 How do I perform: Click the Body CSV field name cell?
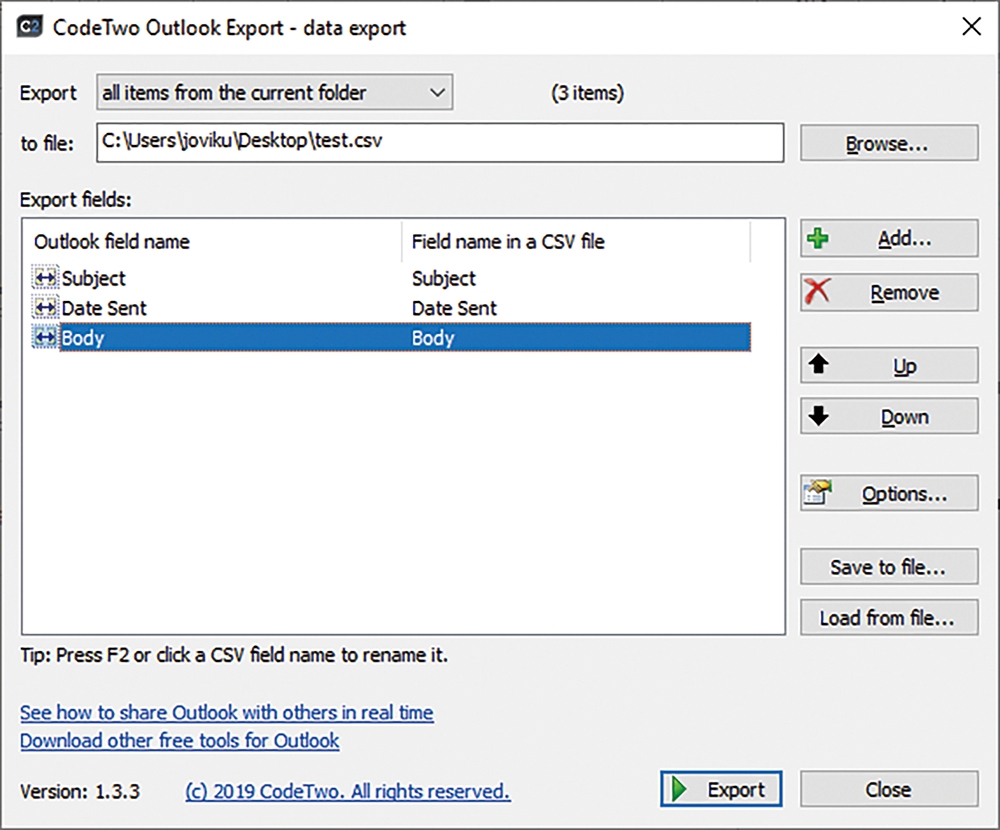[x=433, y=338]
